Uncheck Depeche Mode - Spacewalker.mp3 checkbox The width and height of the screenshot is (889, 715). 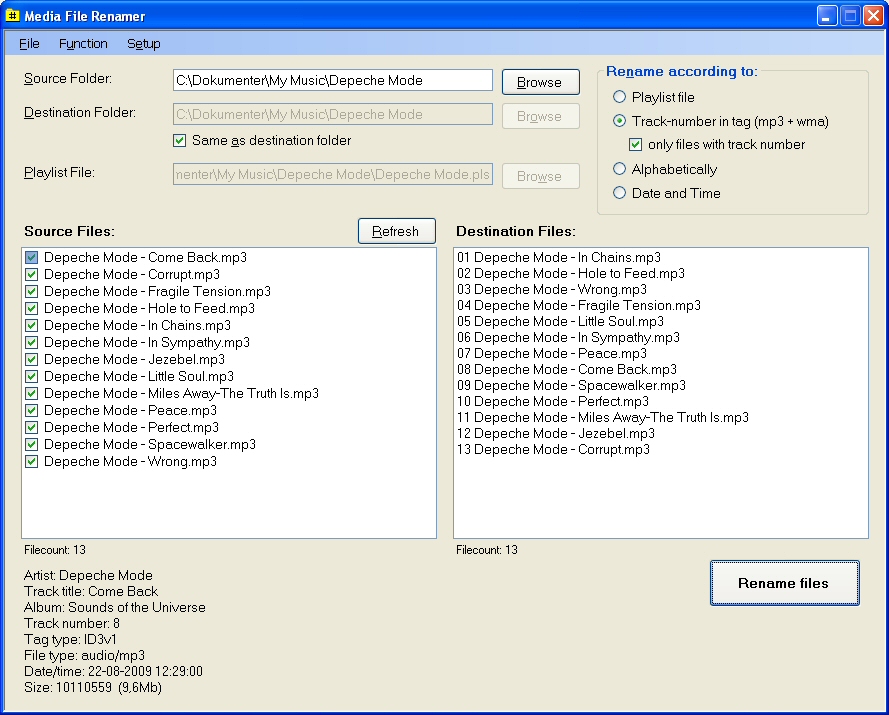[x=32, y=445]
